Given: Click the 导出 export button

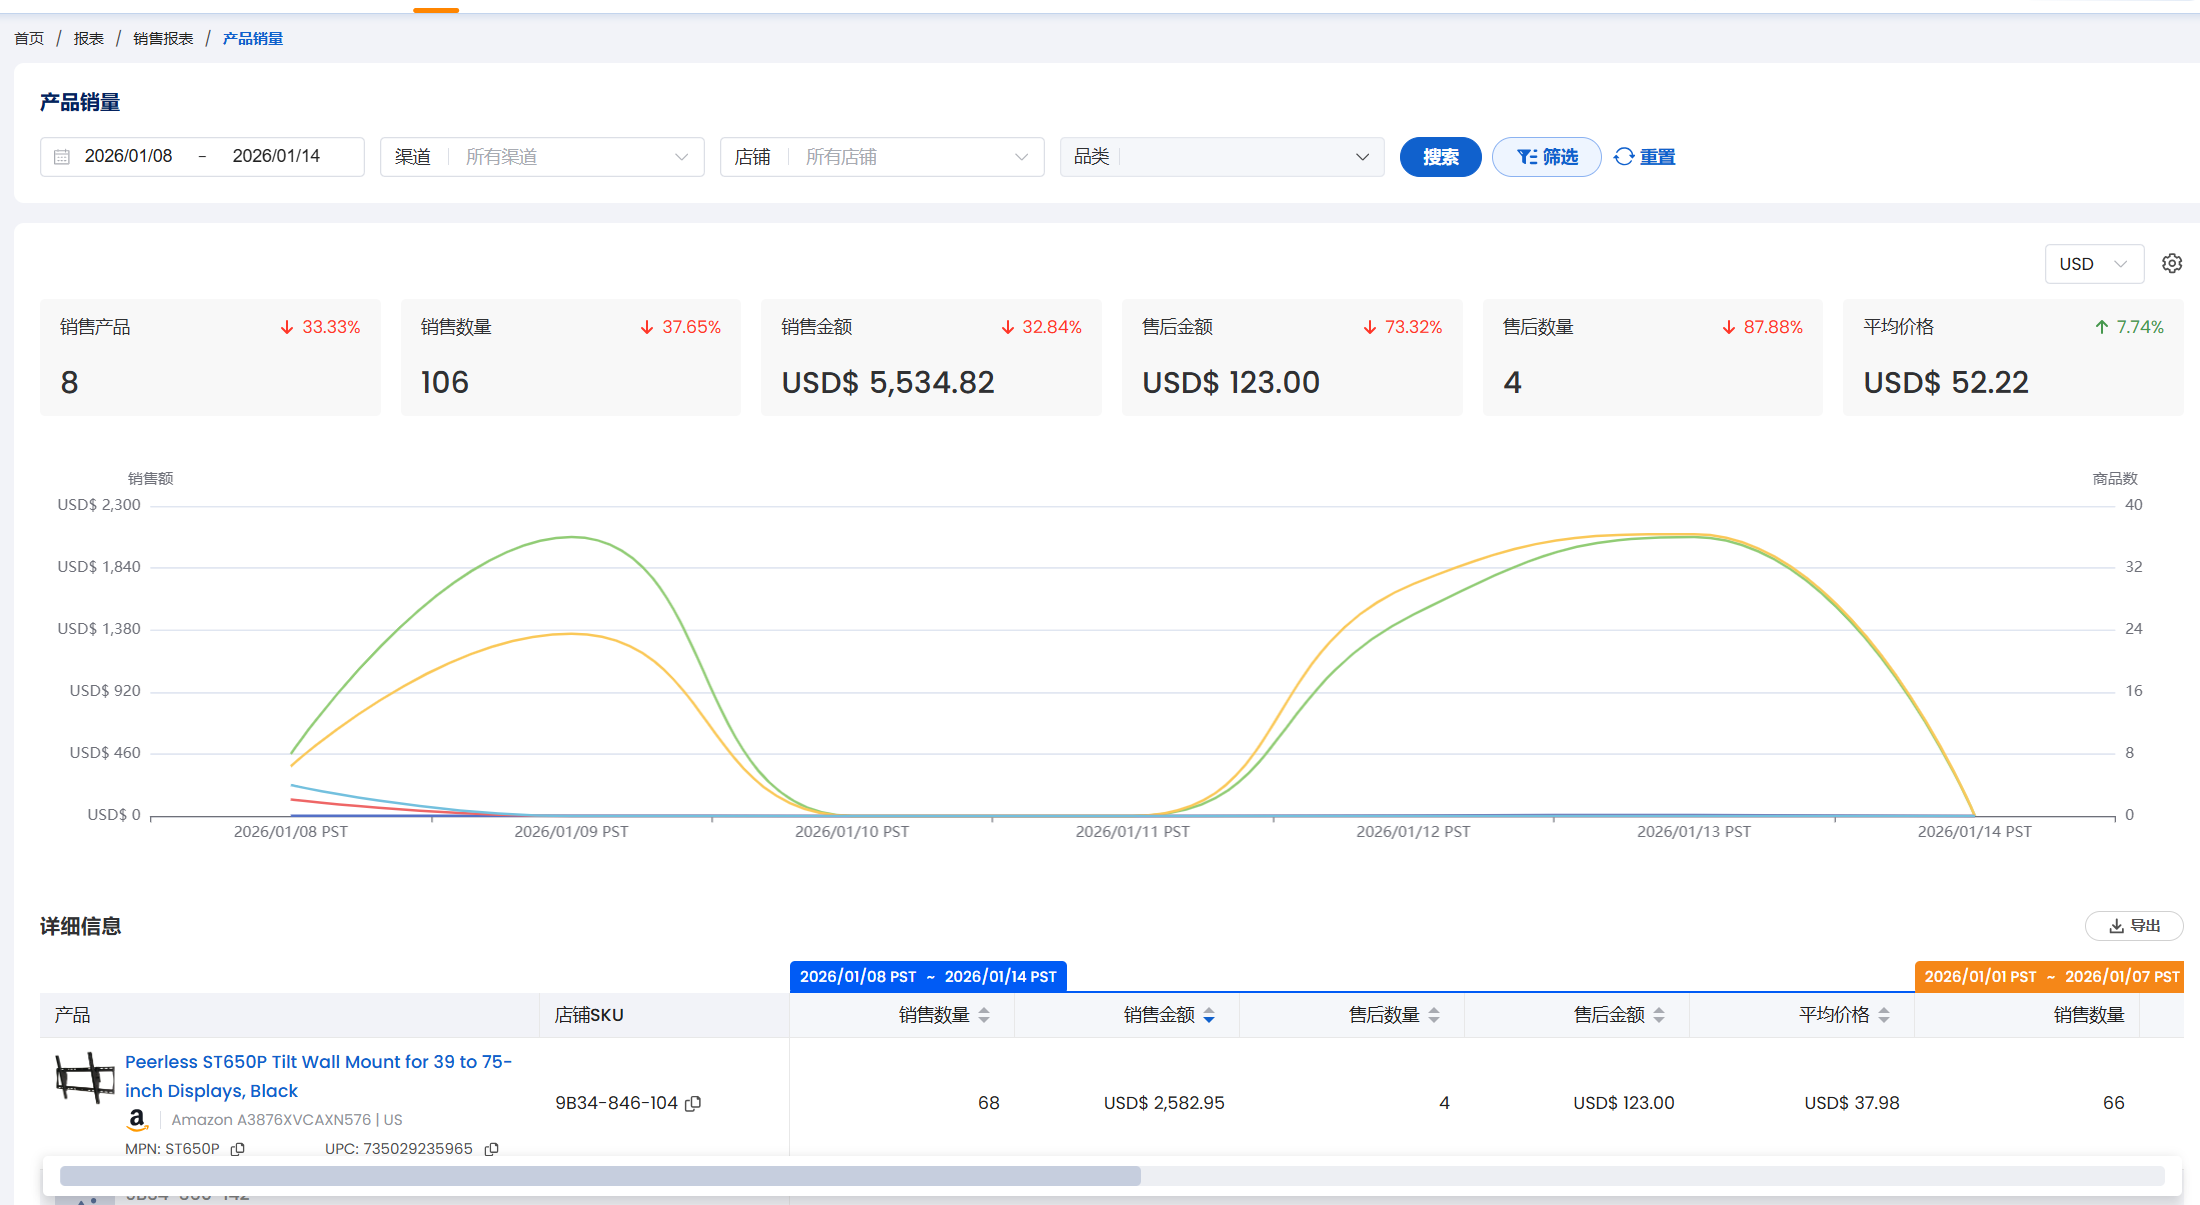Looking at the screenshot, I should [x=2134, y=926].
